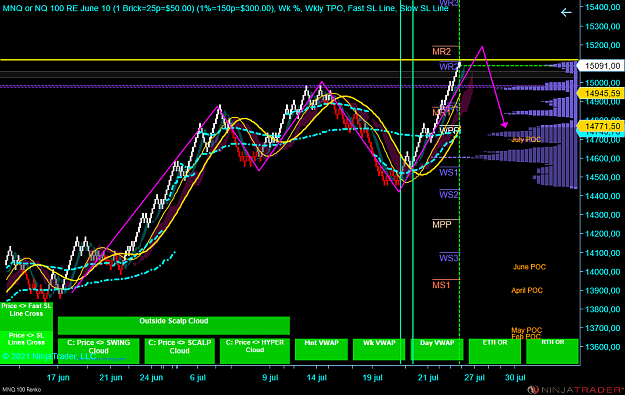Click the 'April POC' label
625x395 pixels.
(x=527, y=291)
